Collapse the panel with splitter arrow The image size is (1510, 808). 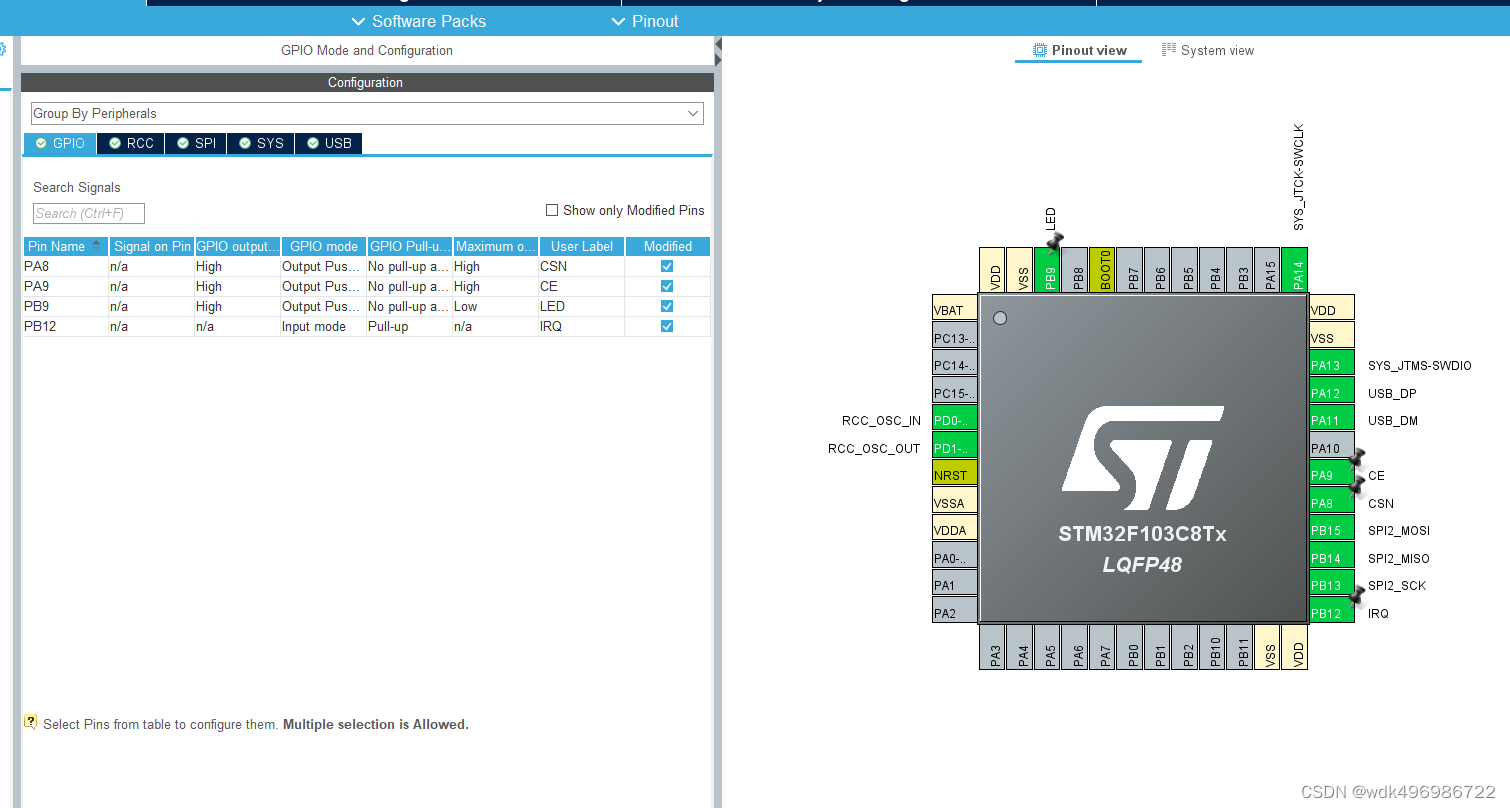718,44
